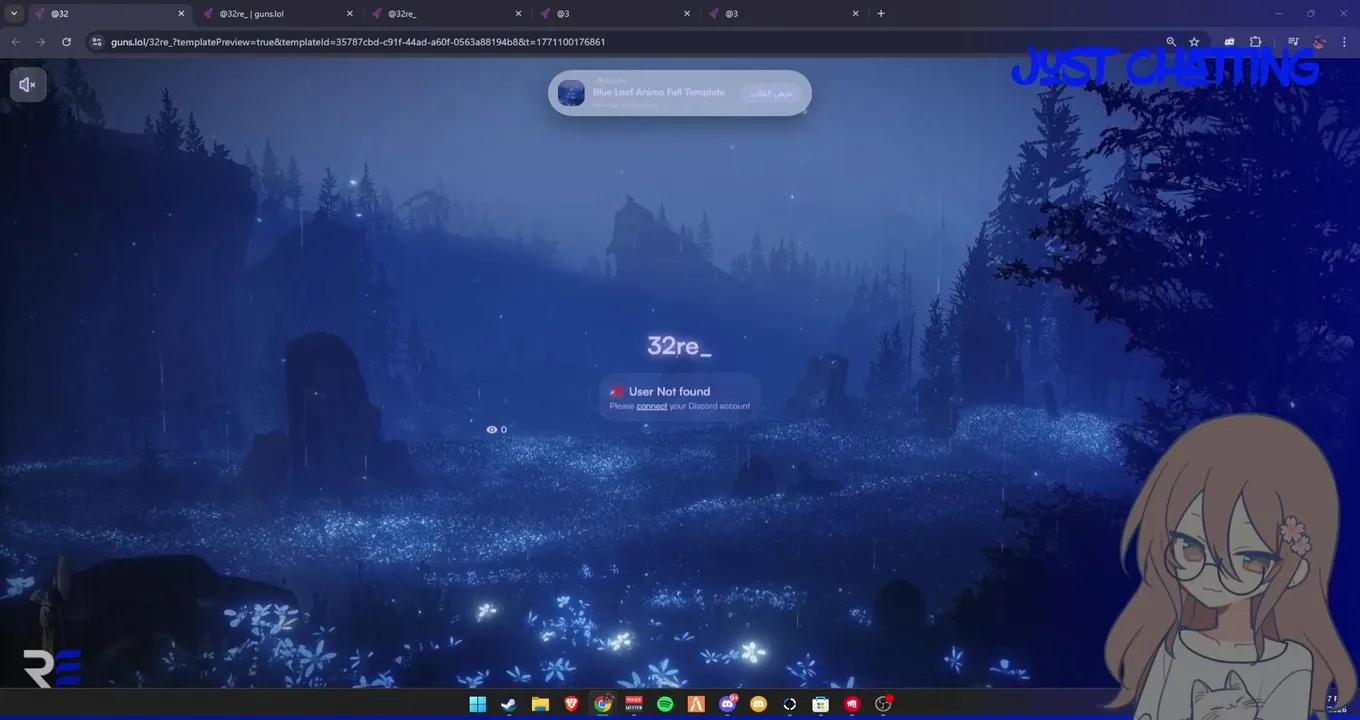The width and height of the screenshot is (1360, 720).
Task: Close the '@32re_ | guns.lol' tab
Action: (x=349, y=14)
